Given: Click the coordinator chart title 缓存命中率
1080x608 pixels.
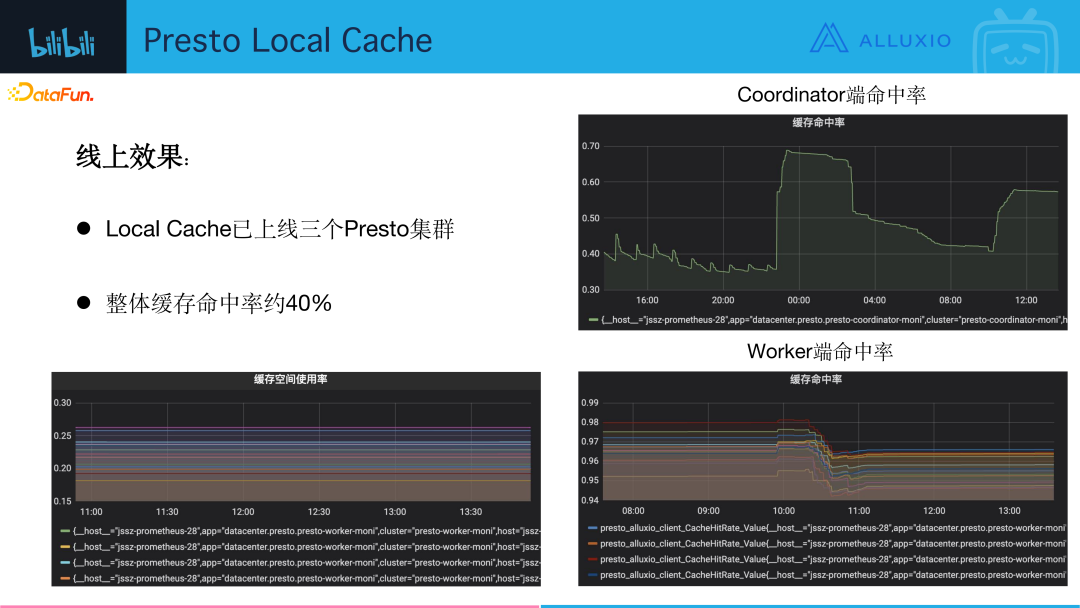Looking at the screenshot, I should [818, 123].
